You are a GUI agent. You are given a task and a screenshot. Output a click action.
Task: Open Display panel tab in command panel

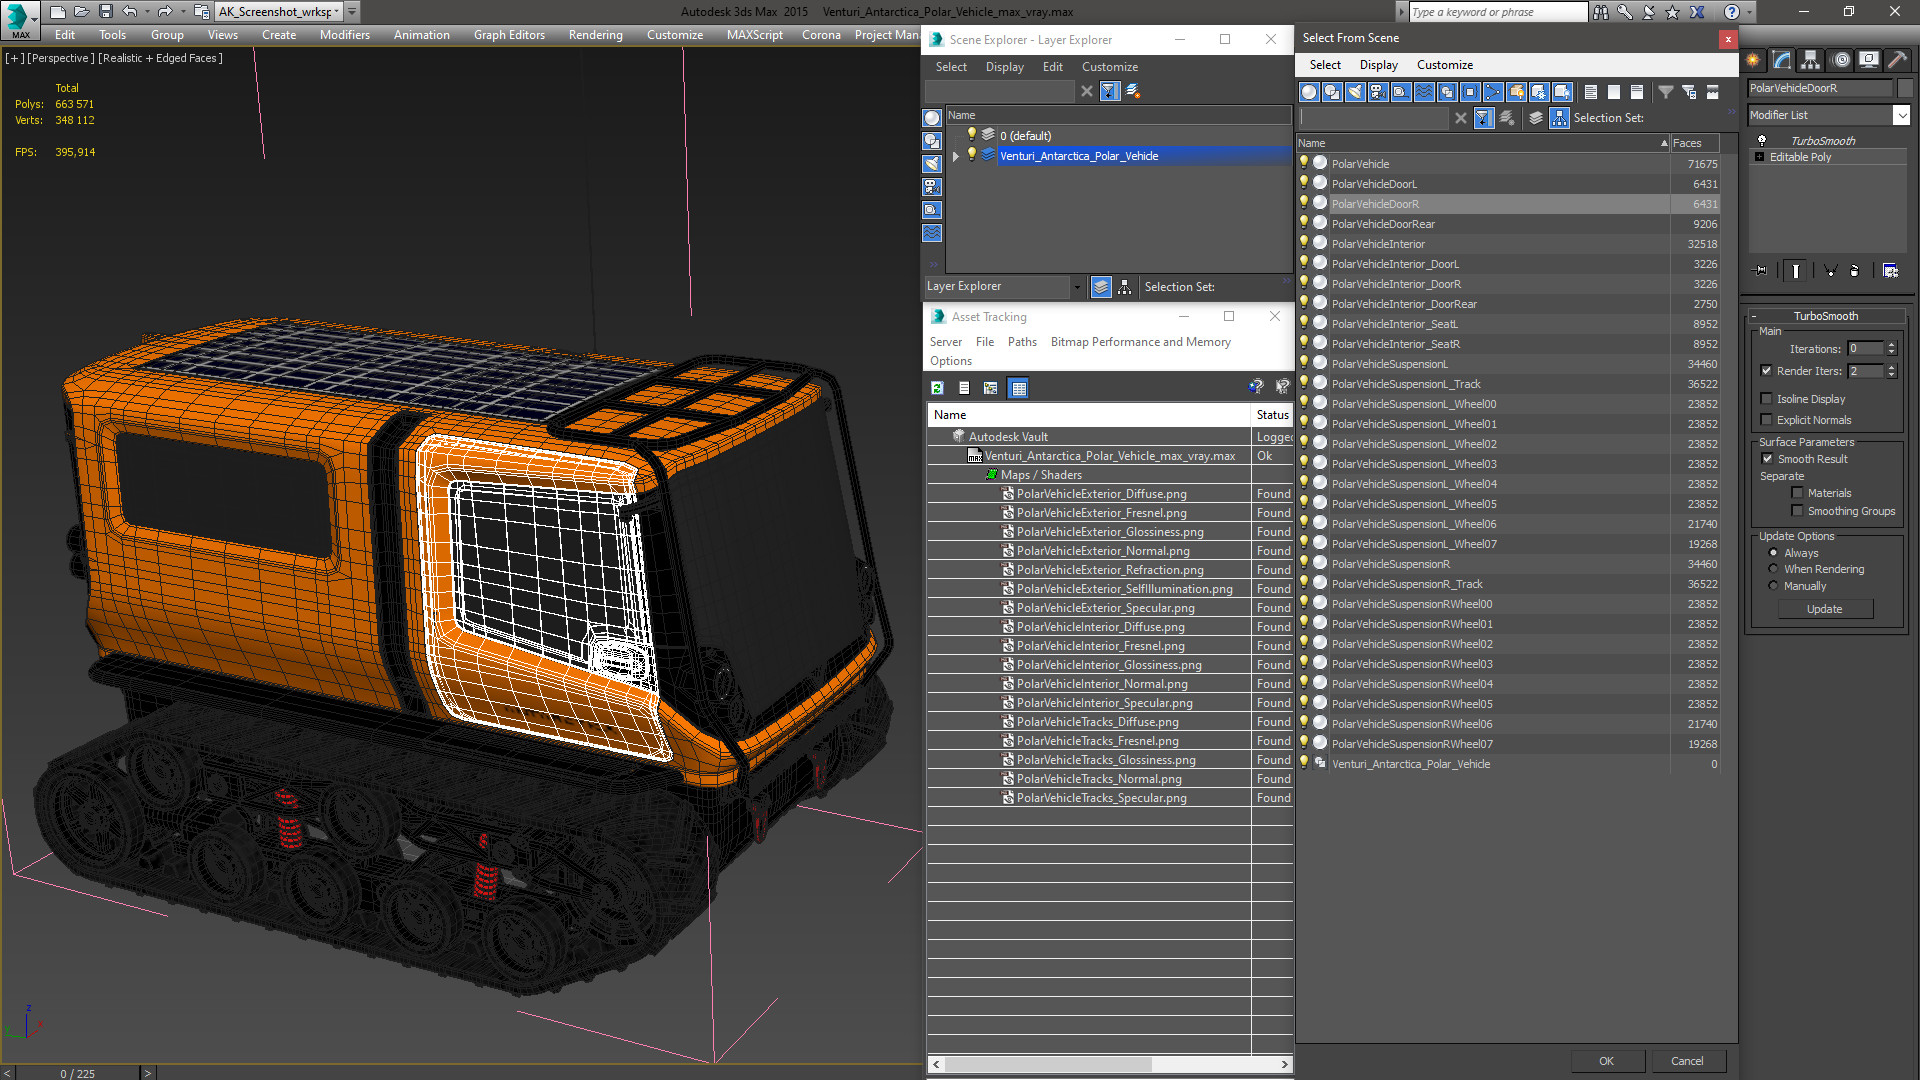pos(1868,60)
